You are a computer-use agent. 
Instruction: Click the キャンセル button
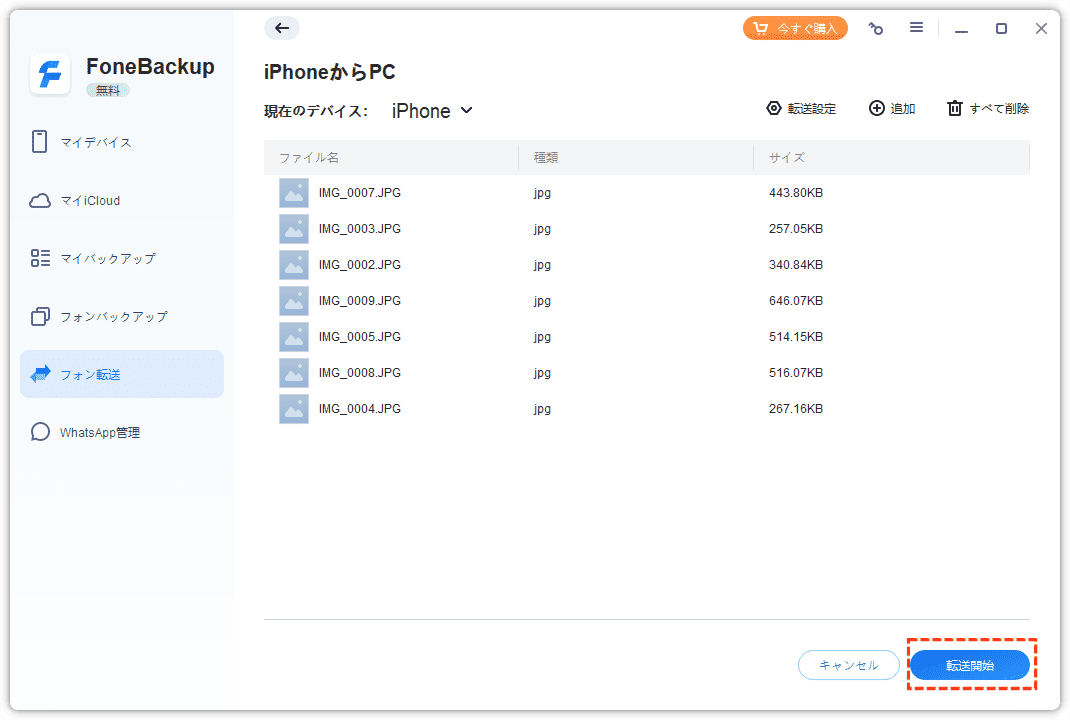(x=848, y=665)
